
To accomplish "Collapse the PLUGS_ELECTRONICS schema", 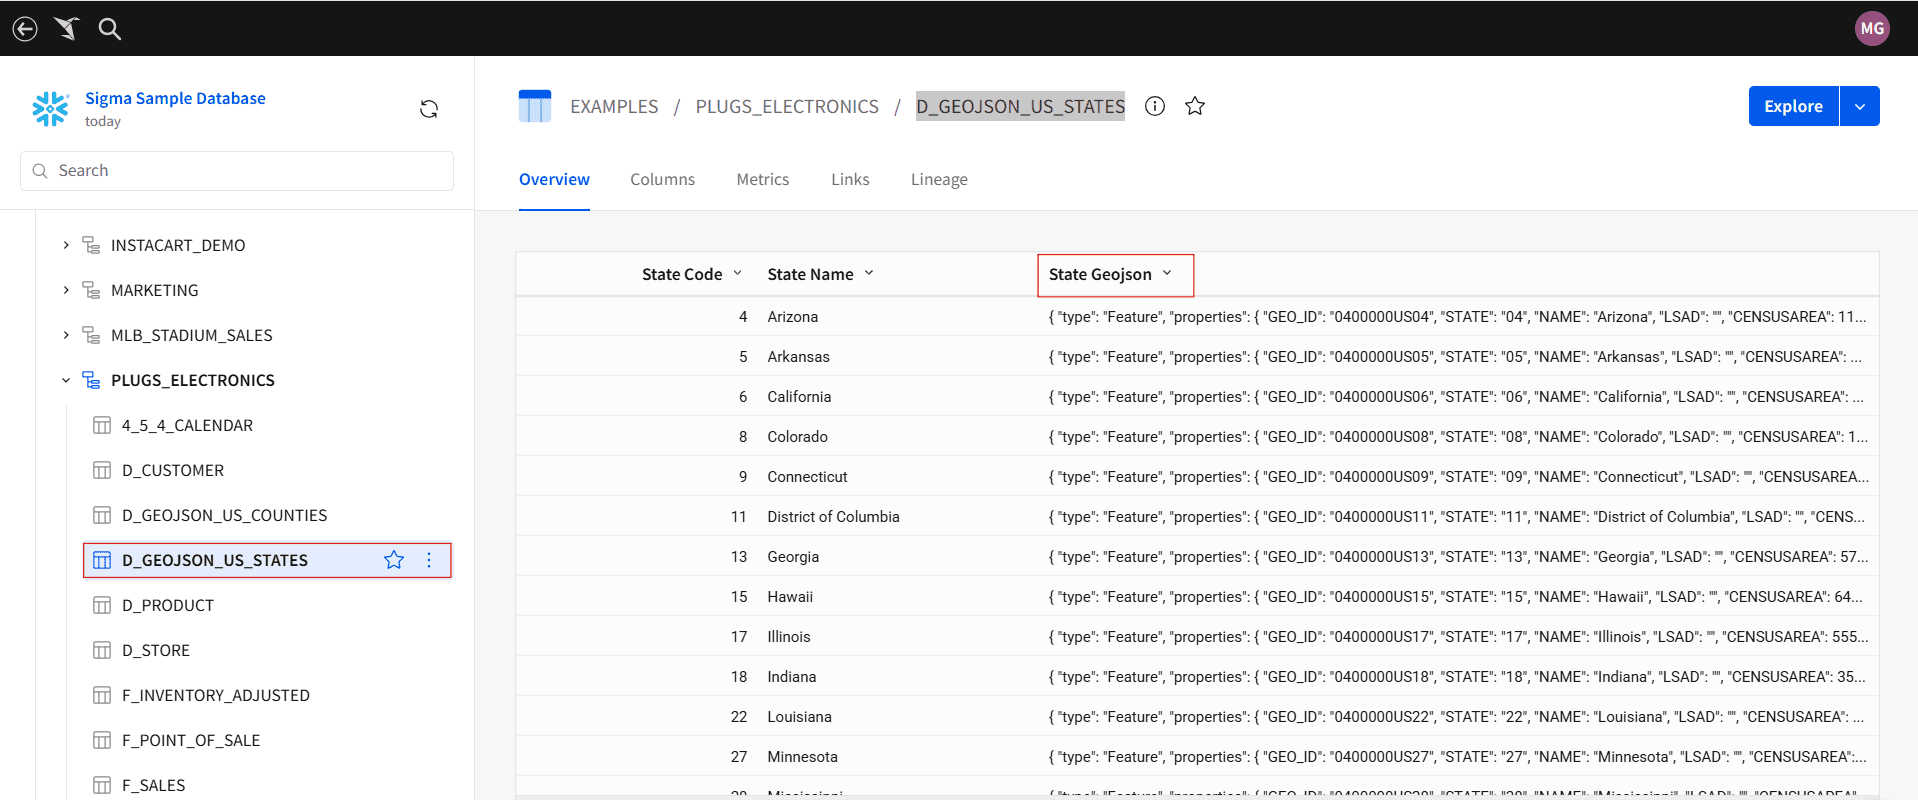I will tap(66, 380).
